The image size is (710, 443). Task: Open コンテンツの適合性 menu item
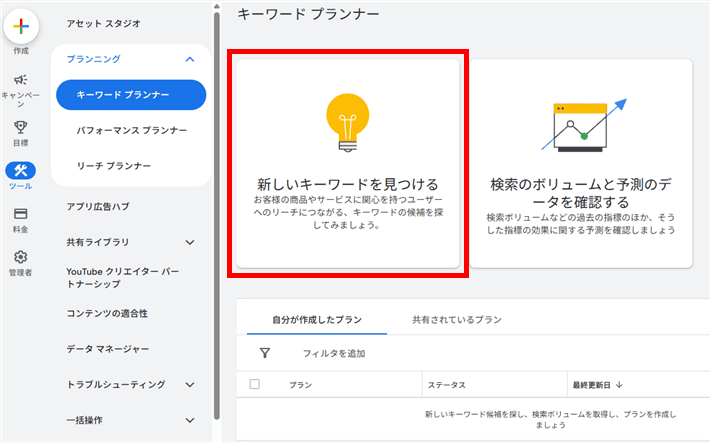[x=107, y=313]
